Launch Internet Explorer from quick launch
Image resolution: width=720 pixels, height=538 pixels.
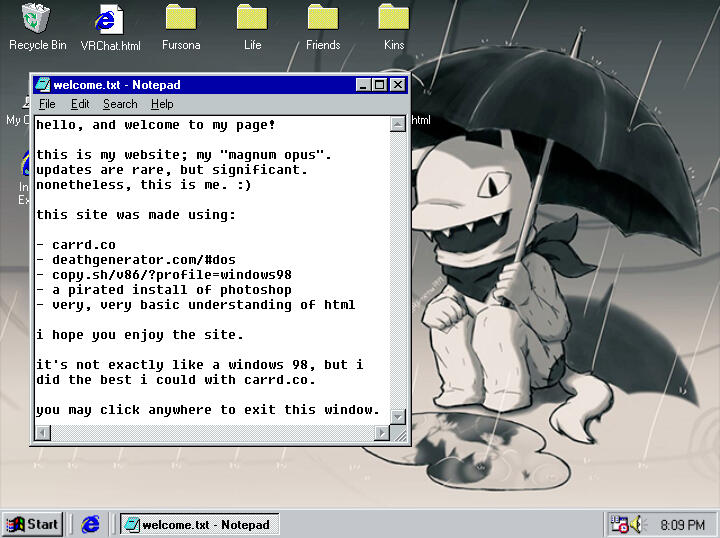pos(91,524)
